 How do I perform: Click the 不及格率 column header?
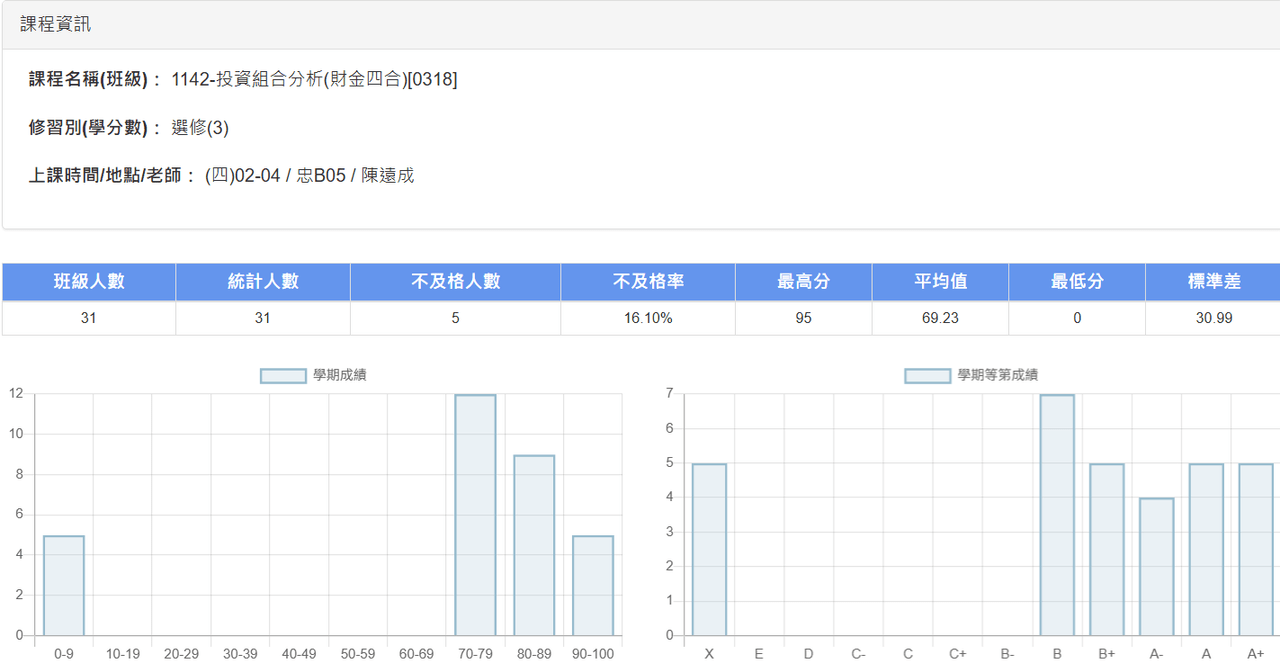[x=648, y=282]
